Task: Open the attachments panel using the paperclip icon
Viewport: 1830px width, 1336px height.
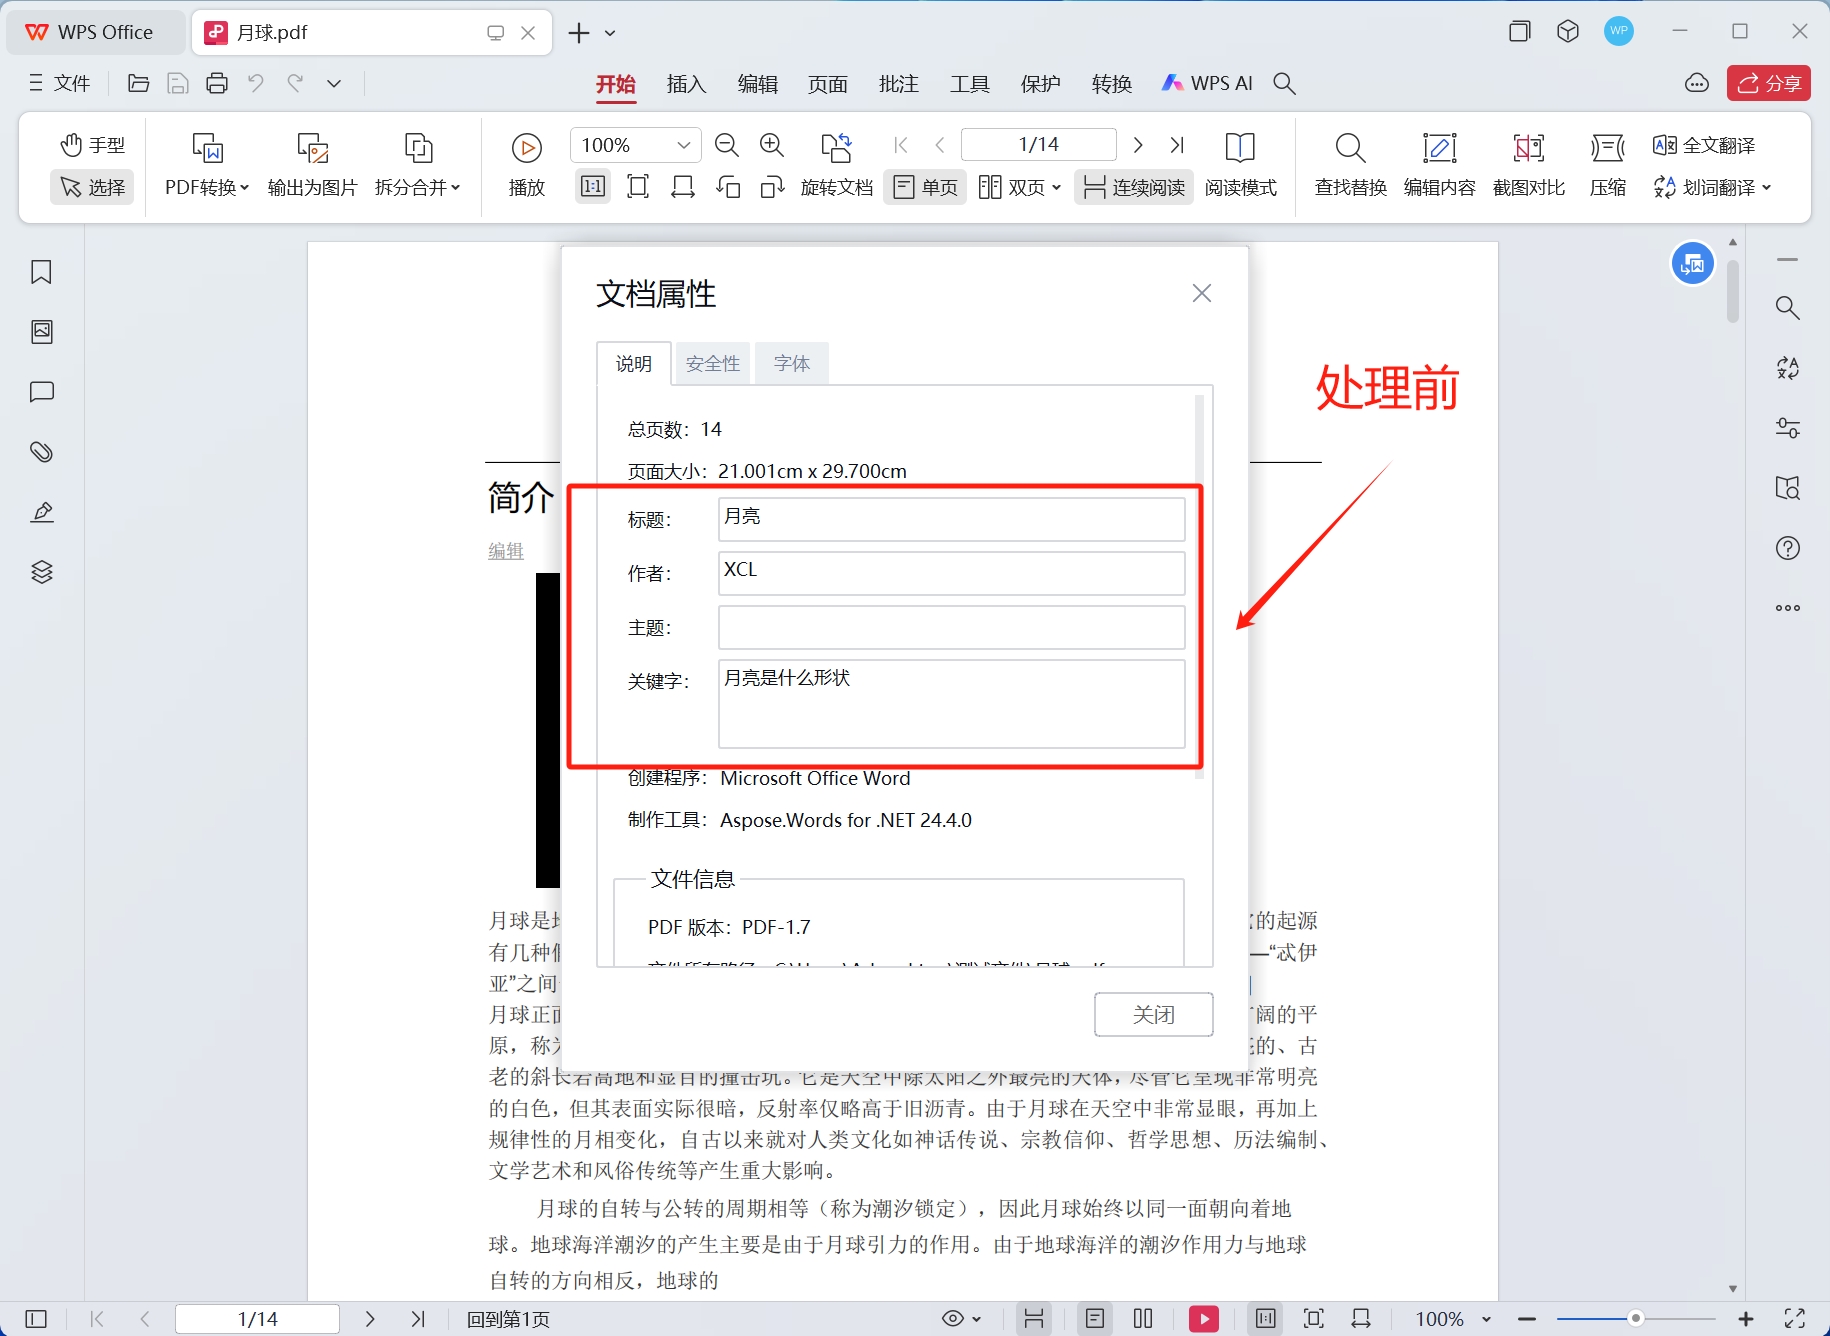Action: (x=41, y=452)
